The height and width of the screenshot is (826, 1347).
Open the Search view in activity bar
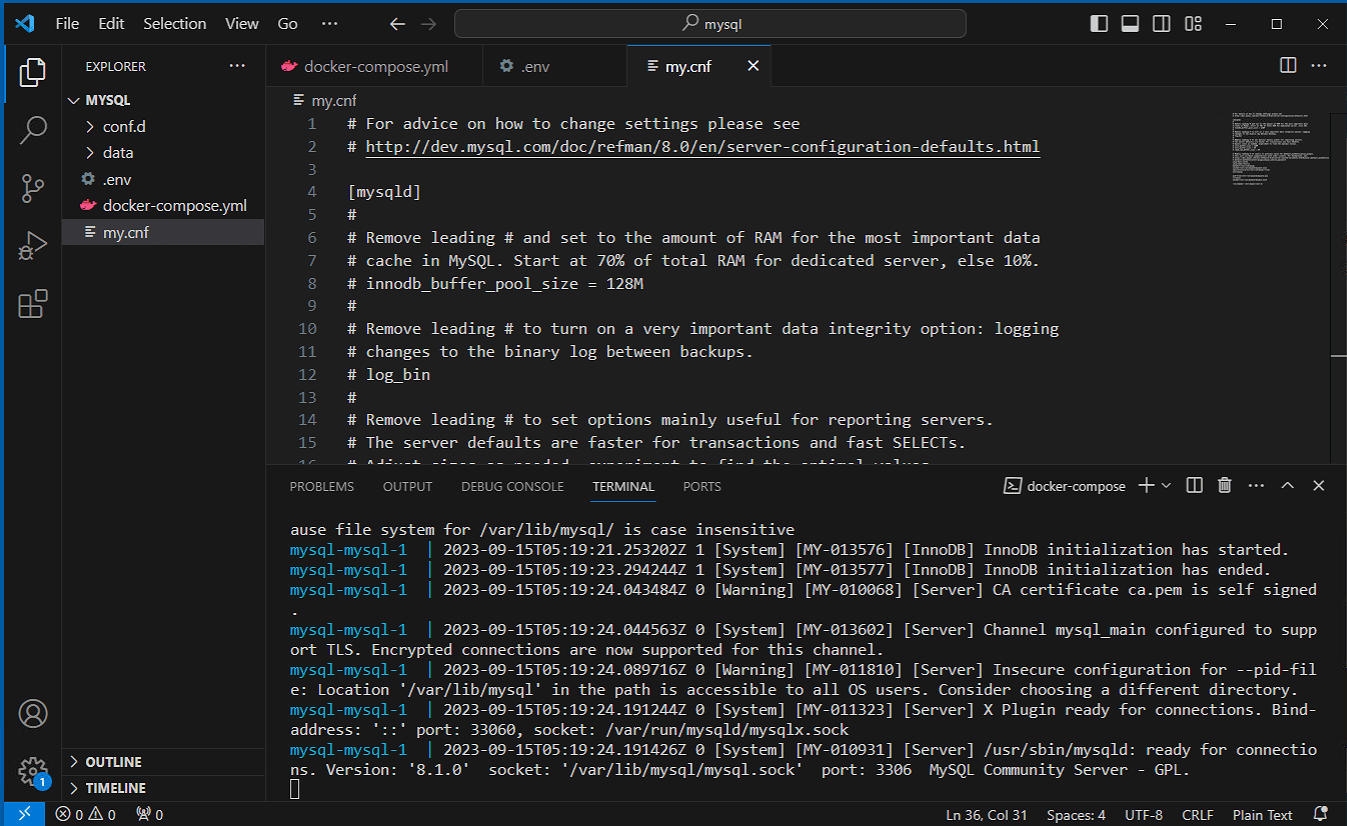tap(33, 129)
